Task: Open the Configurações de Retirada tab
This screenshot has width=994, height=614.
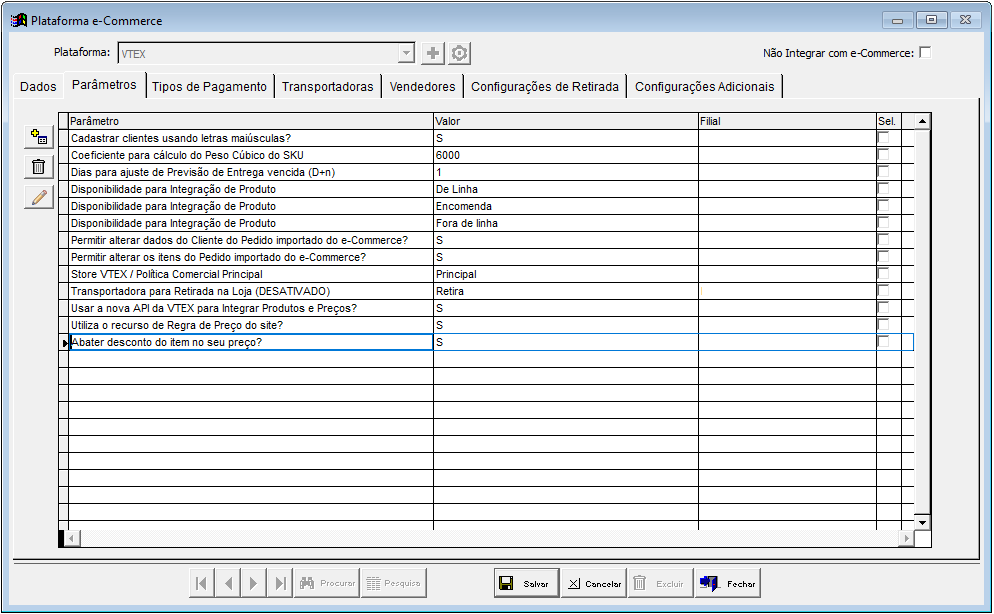Action: (544, 87)
